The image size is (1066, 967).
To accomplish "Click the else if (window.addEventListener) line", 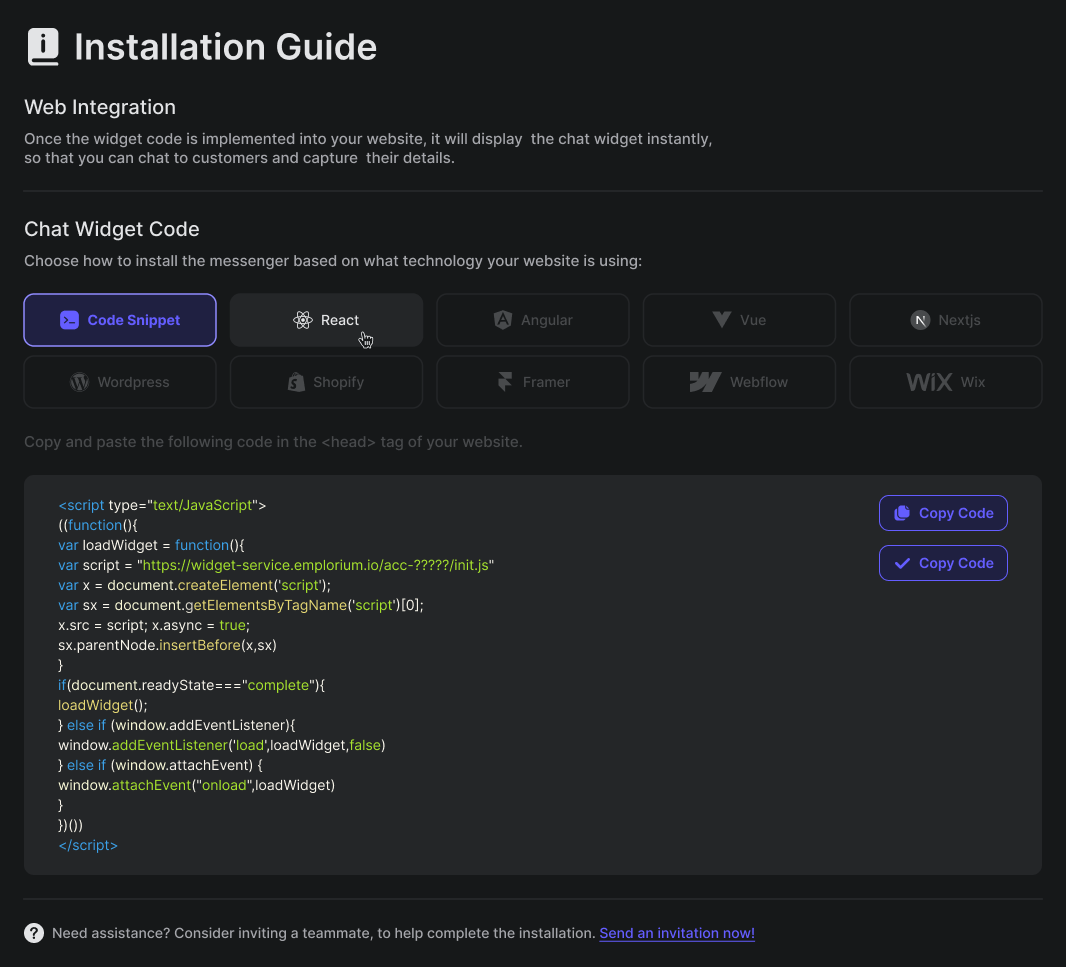I will click(x=177, y=726).
